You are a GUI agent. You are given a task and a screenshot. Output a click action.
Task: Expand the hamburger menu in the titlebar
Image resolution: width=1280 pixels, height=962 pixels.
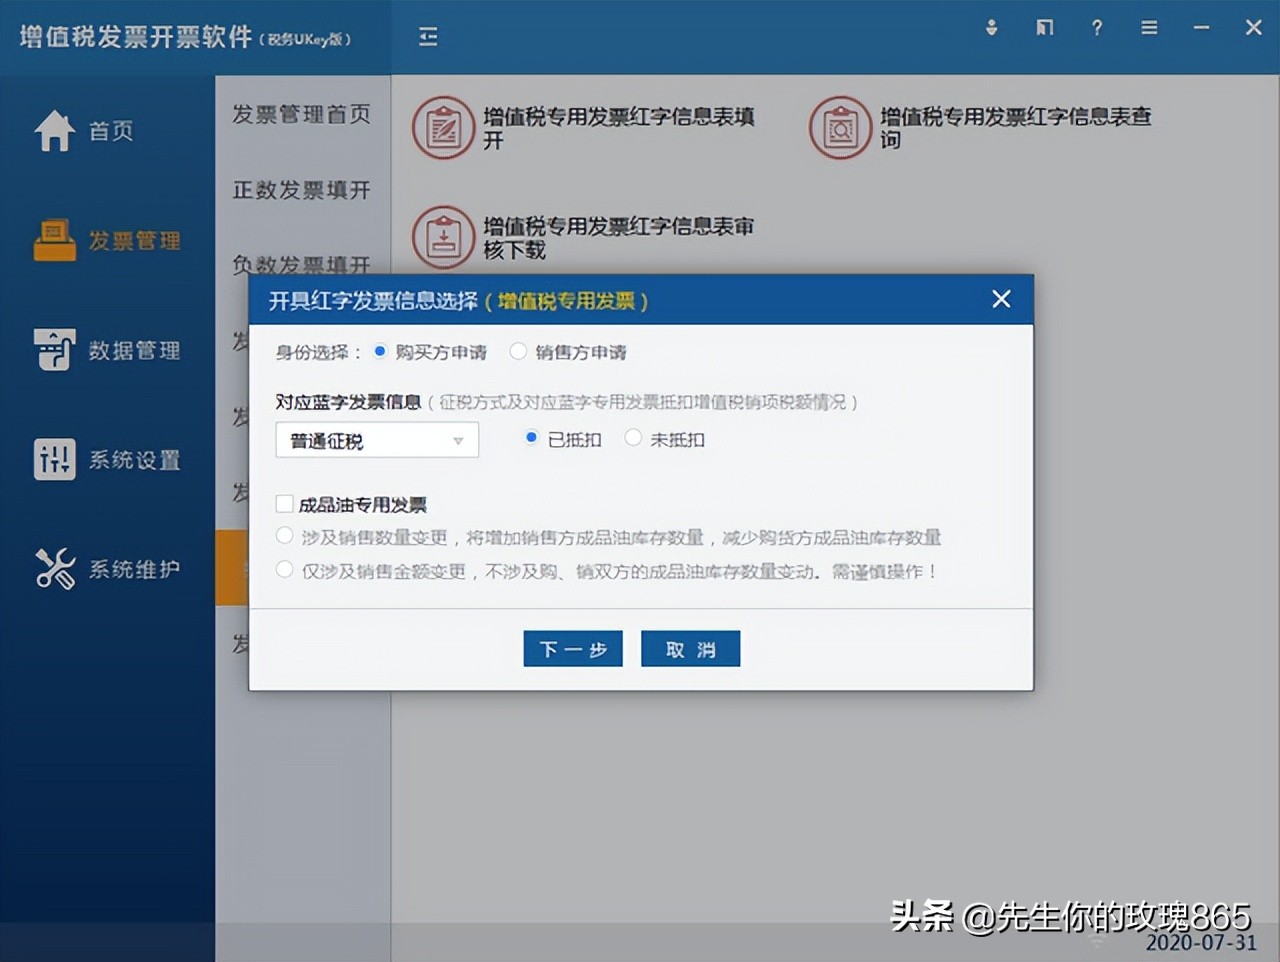point(1148,27)
